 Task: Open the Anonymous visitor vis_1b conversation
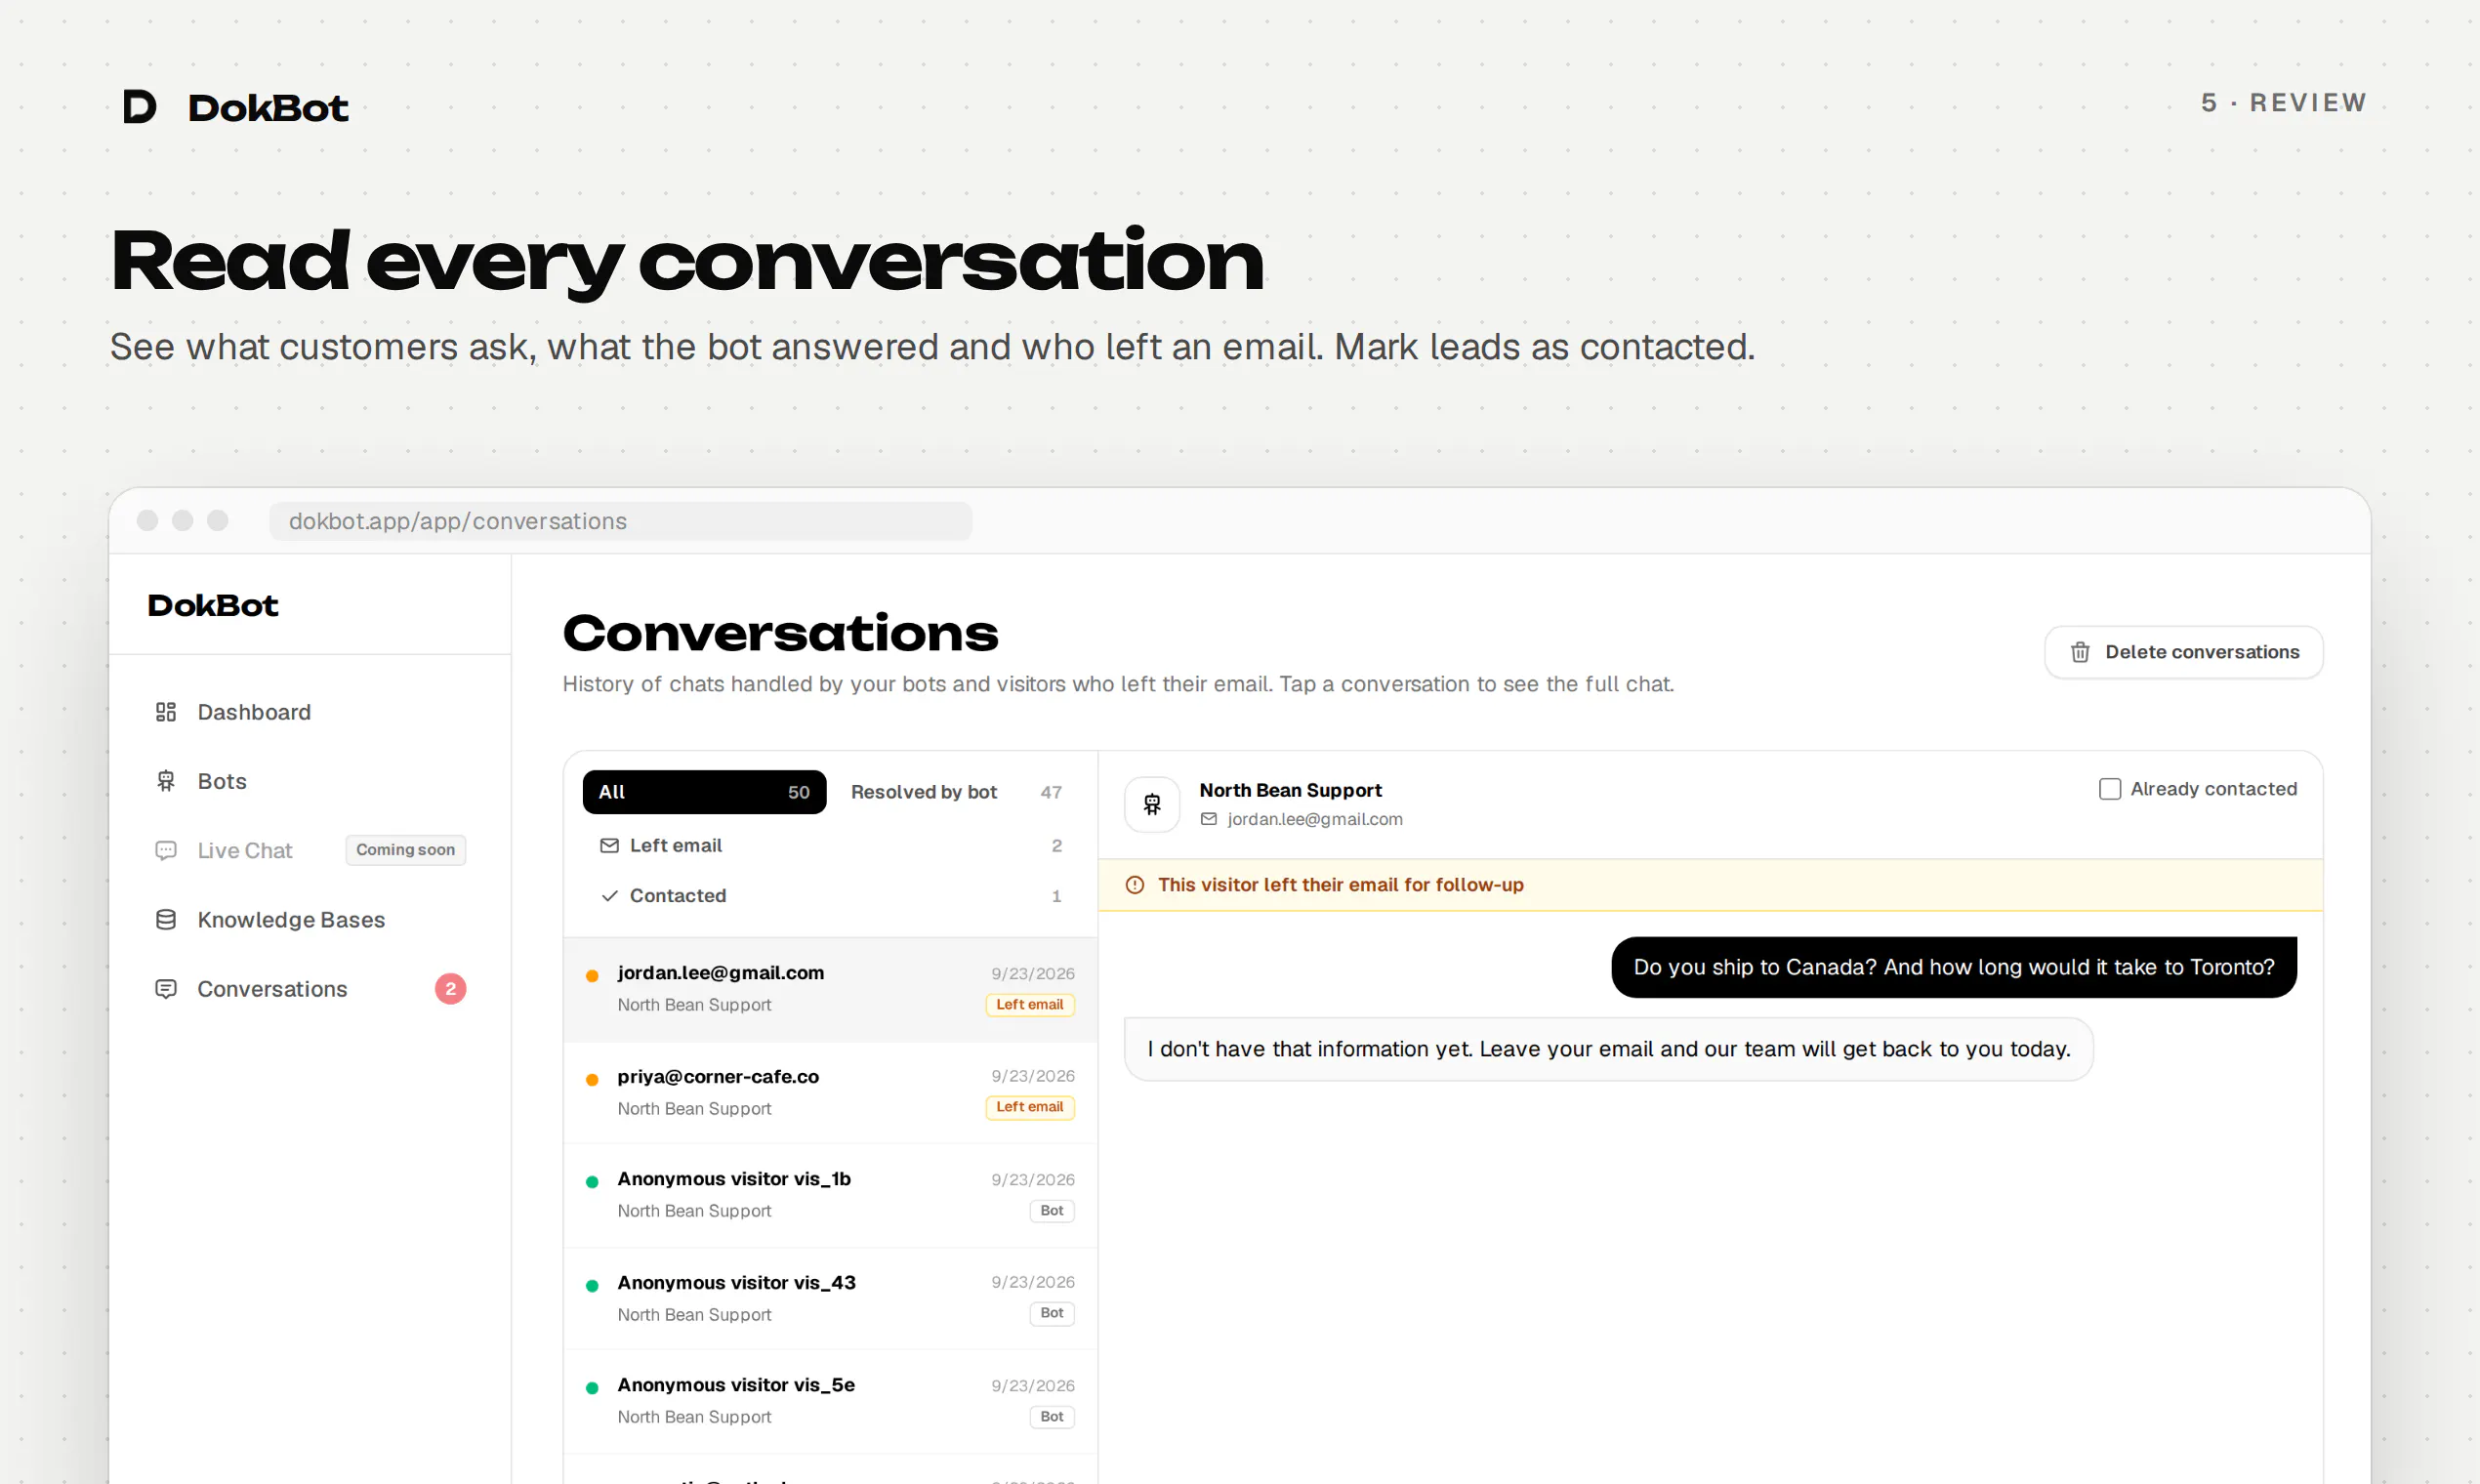pos(830,1195)
